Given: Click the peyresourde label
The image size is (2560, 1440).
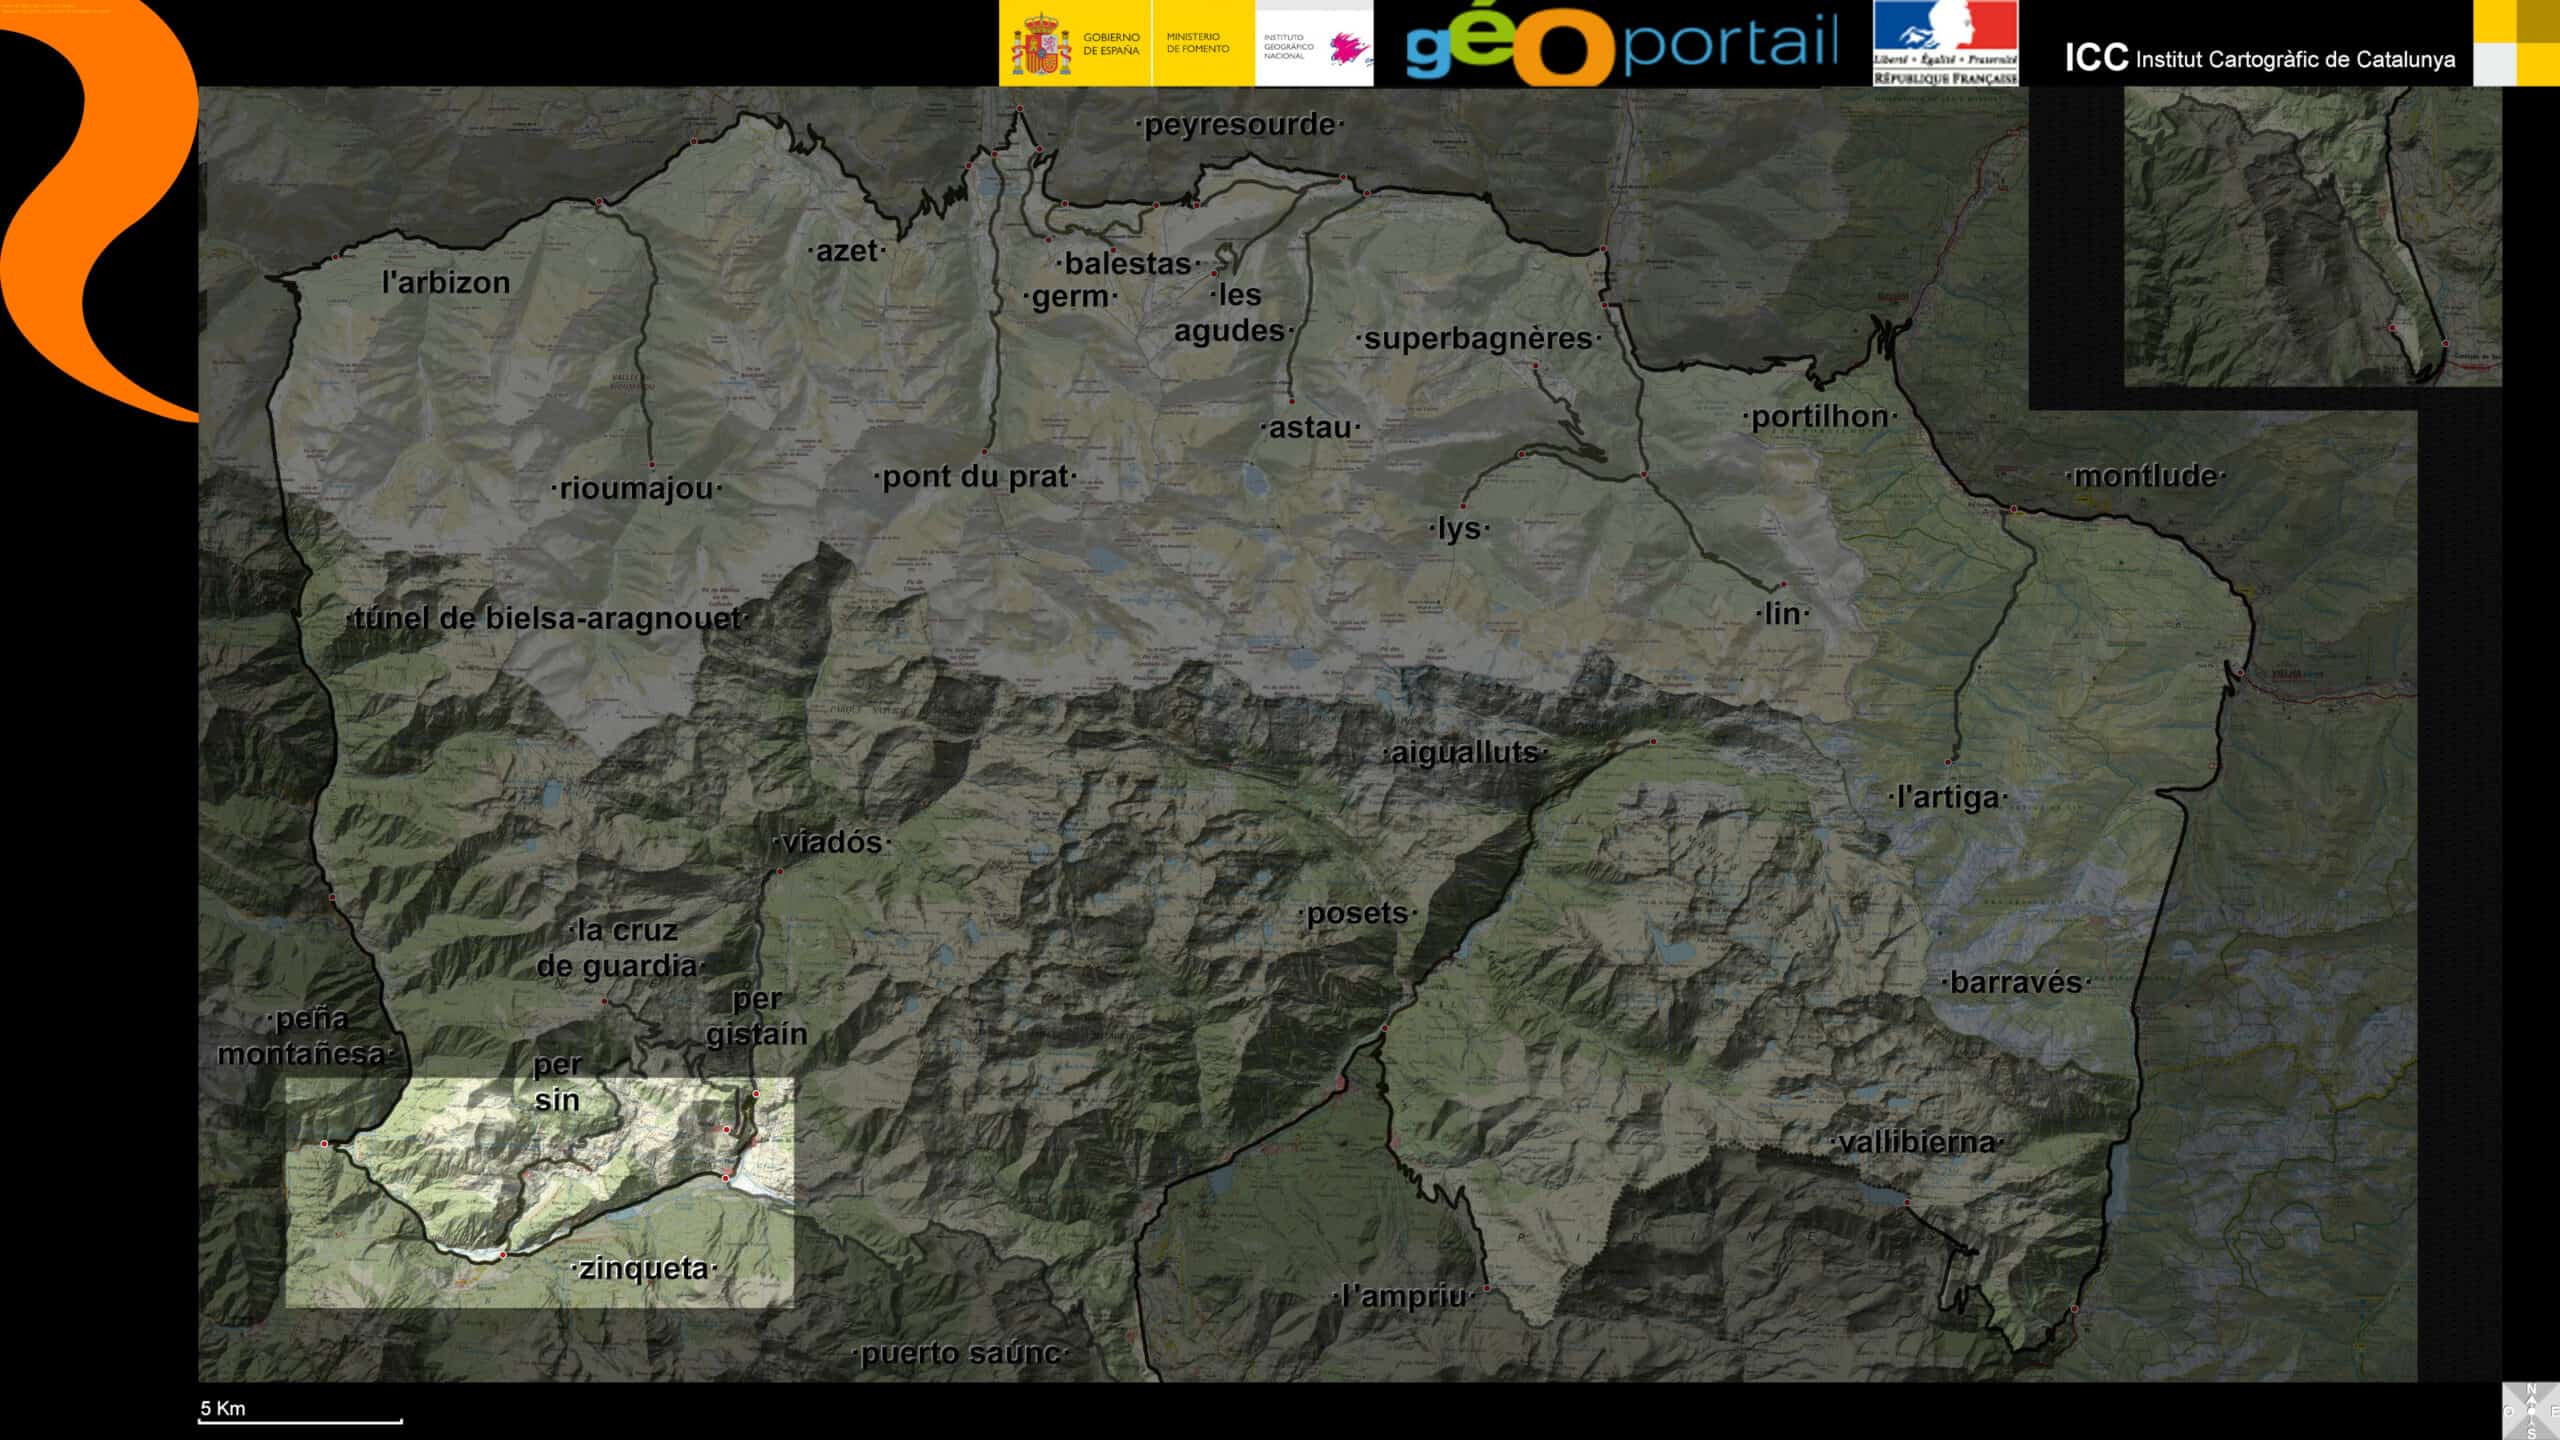Looking at the screenshot, I should (x=1240, y=125).
